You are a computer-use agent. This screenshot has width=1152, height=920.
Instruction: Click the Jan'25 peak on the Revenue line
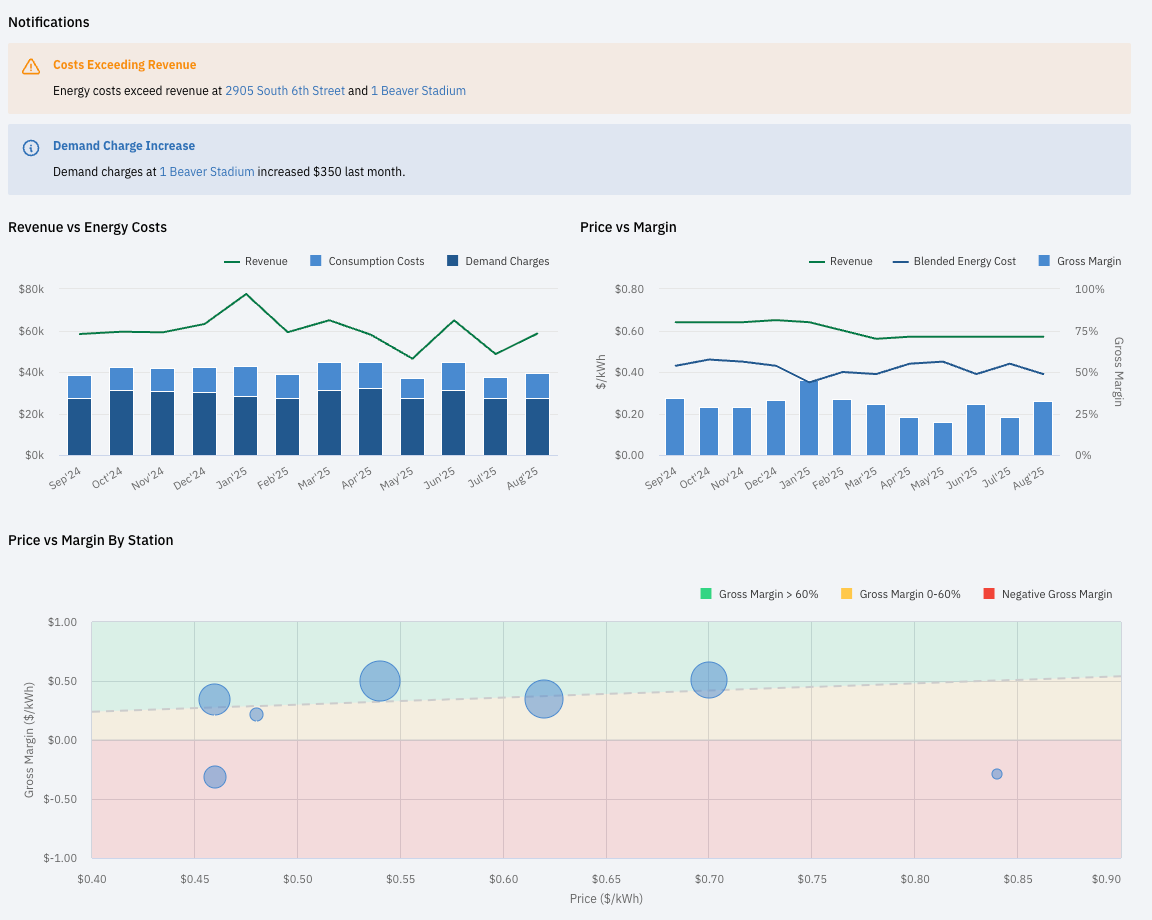pos(246,294)
